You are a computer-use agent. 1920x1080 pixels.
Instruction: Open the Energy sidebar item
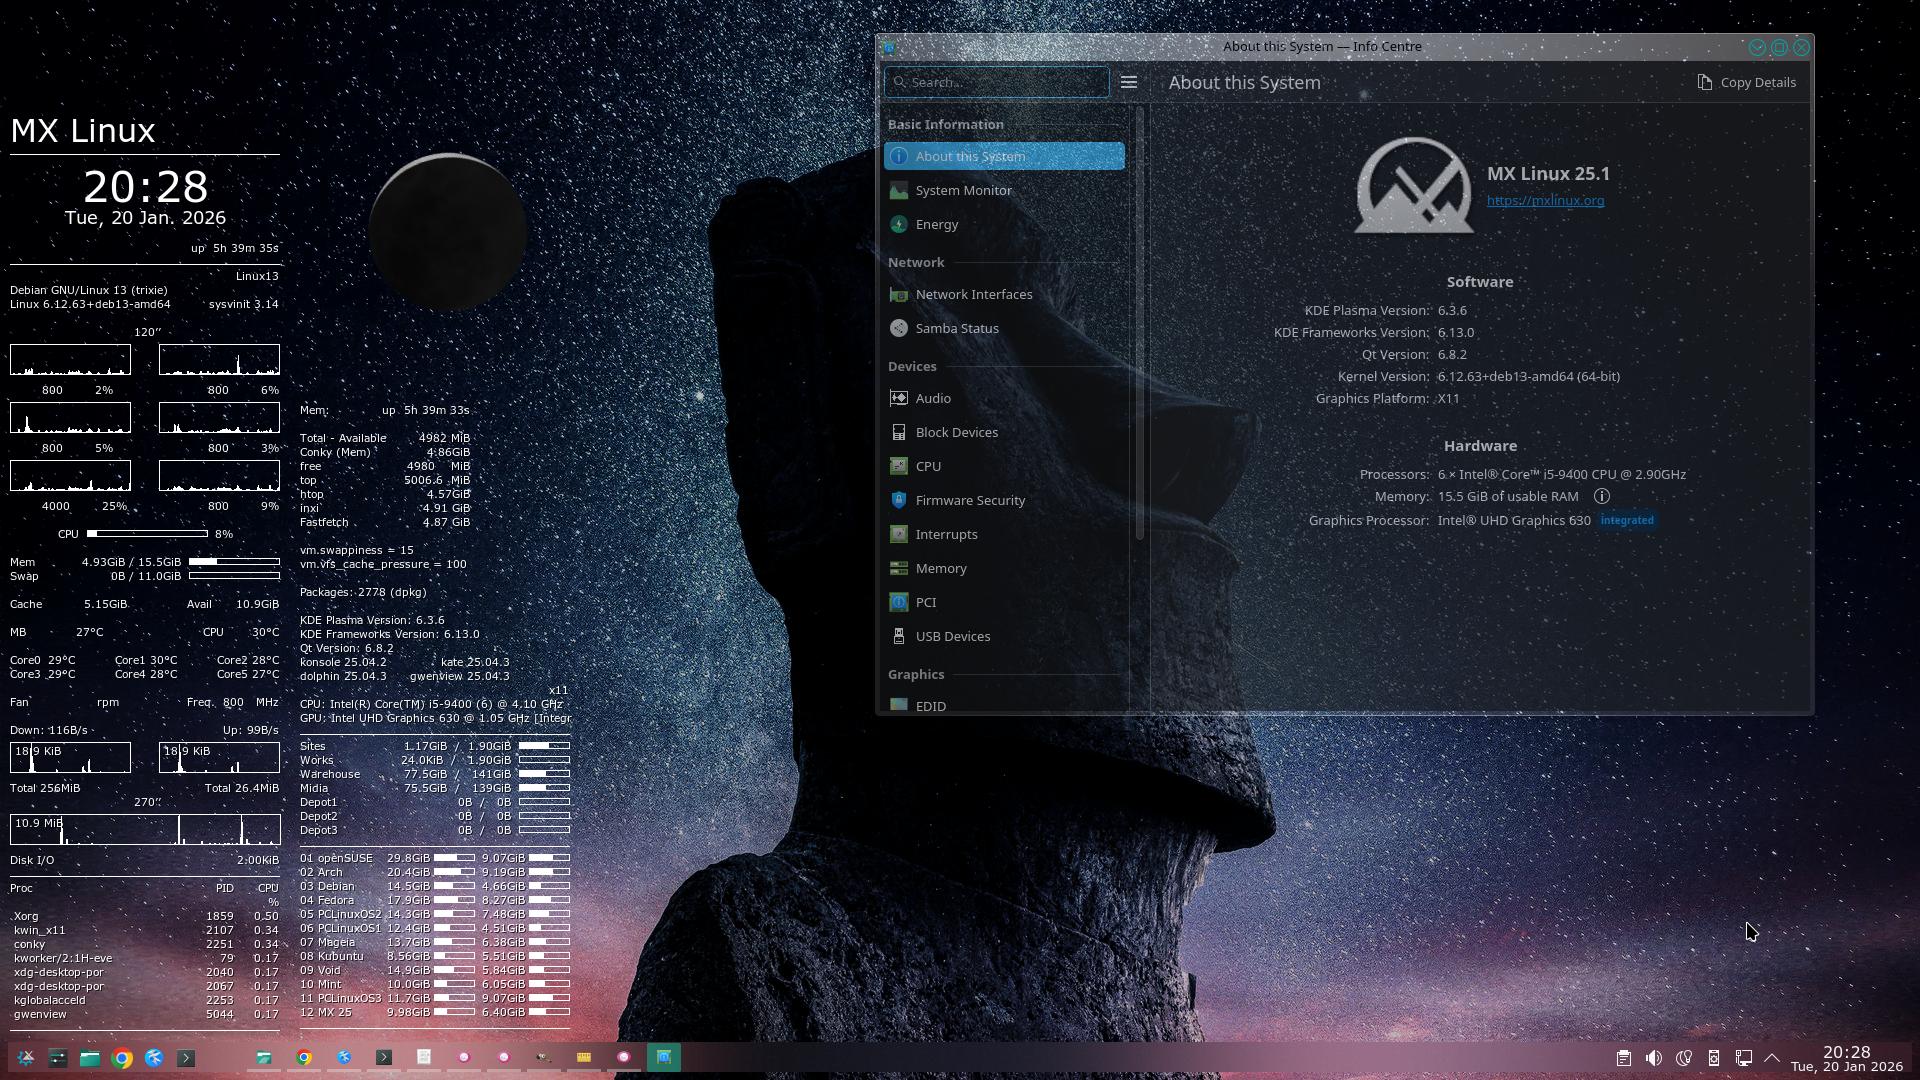pos(936,224)
